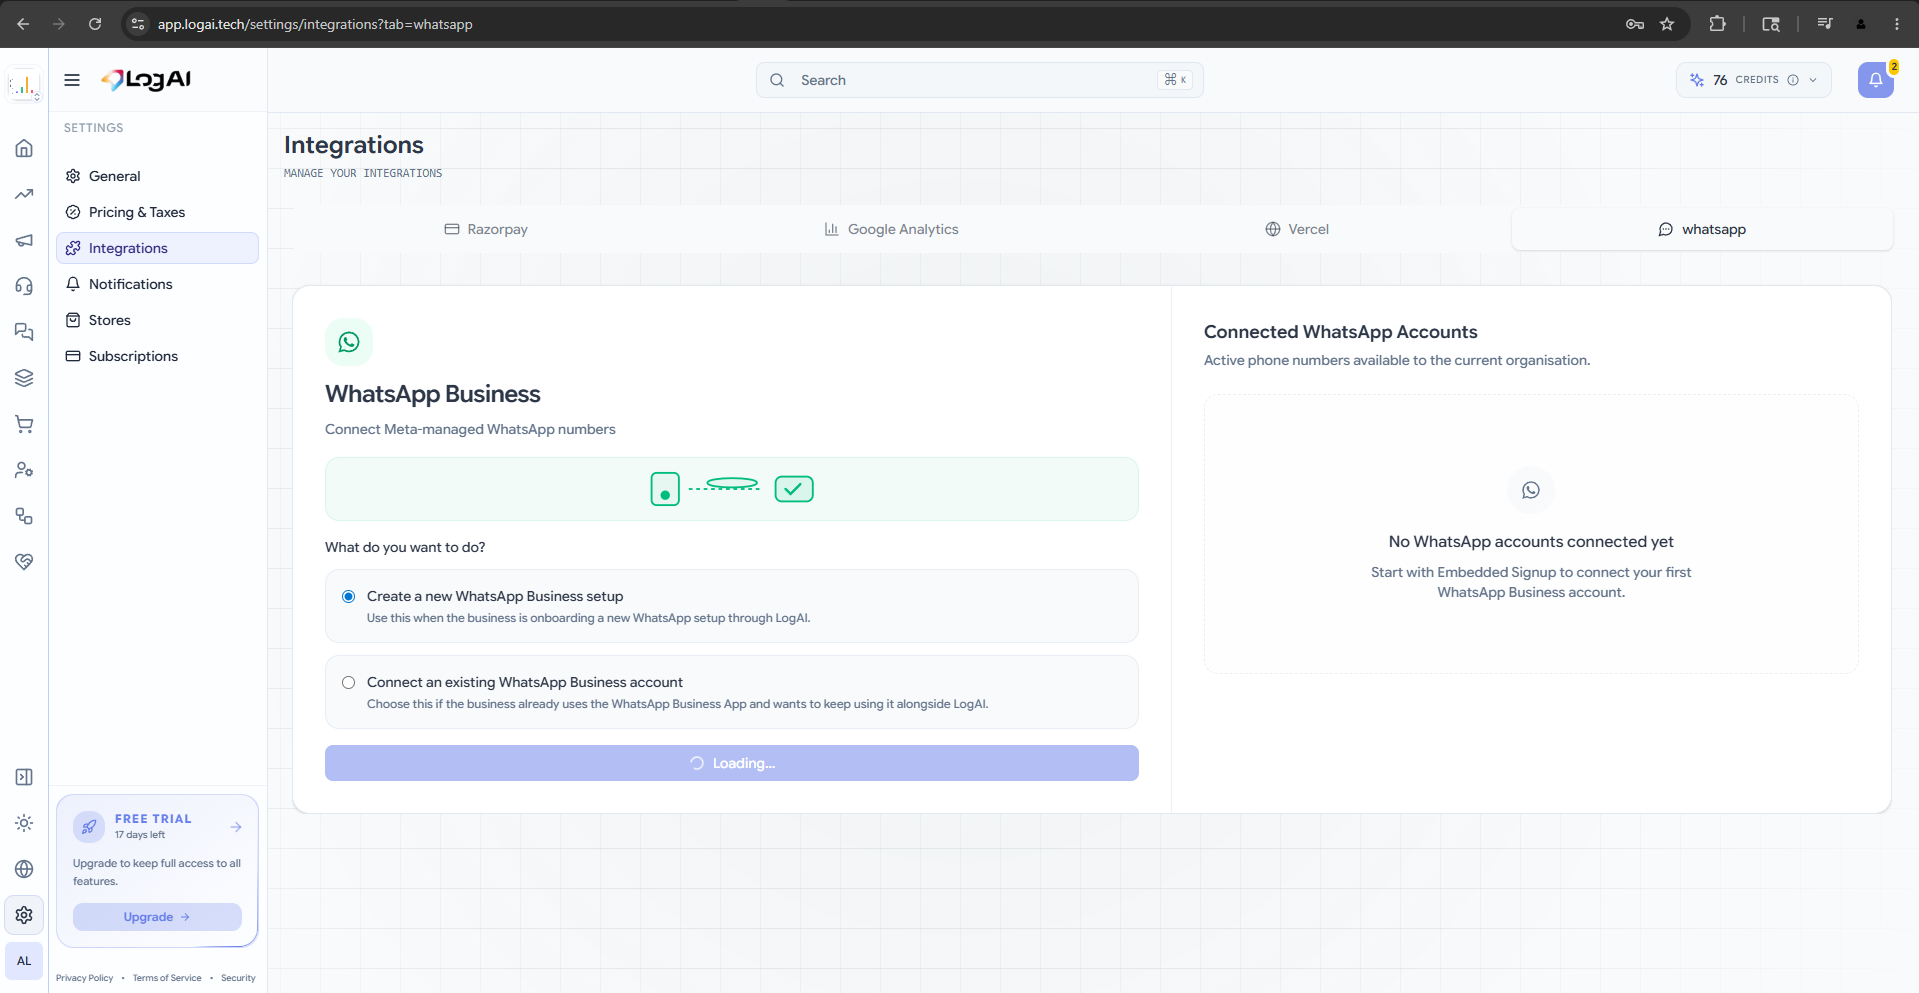Open the Terms of Service link
This screenshot has height=993, width=1919.
click(167, 978)
